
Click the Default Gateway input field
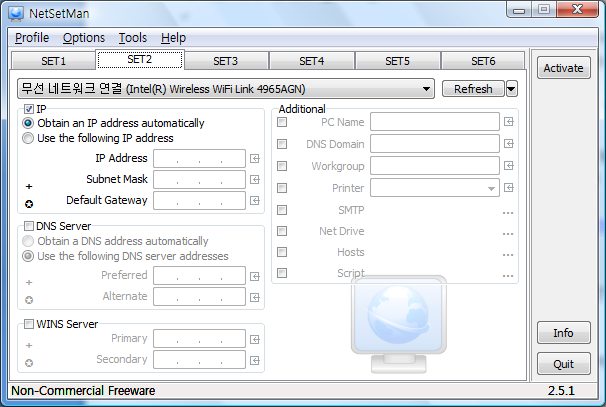pyautogui.click(x=199, y=200)
